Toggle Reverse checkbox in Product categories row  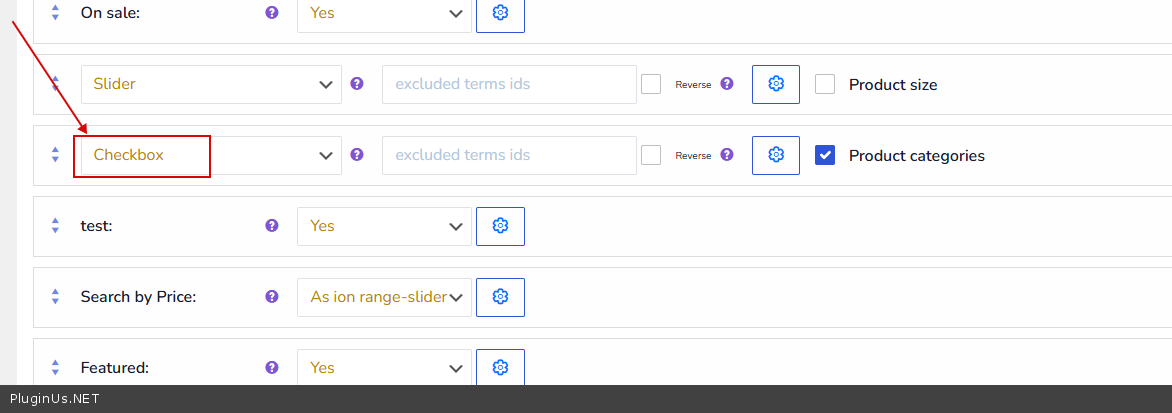click(651, 155)
